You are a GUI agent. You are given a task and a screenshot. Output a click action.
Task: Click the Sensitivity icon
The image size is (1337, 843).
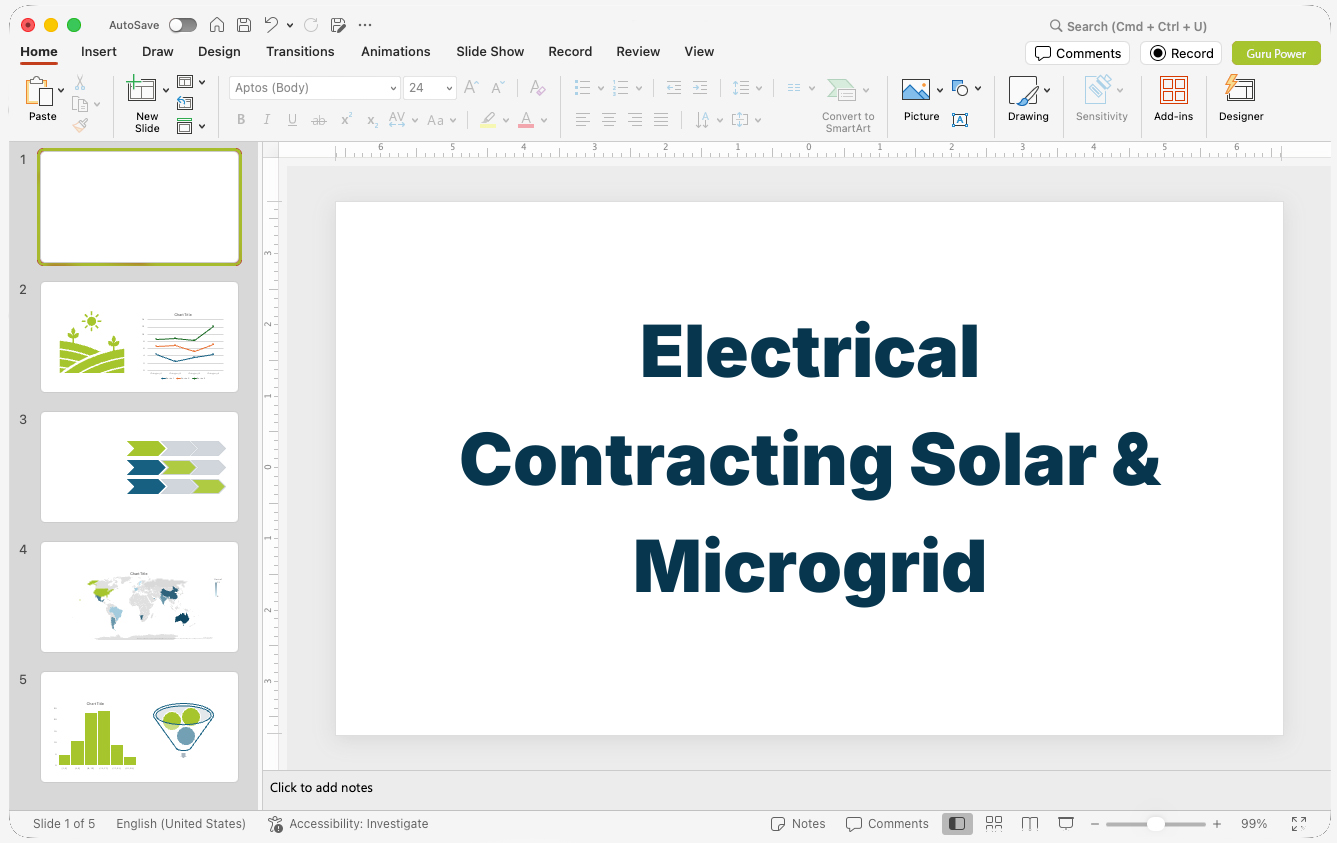click(x=1099, y=89)
